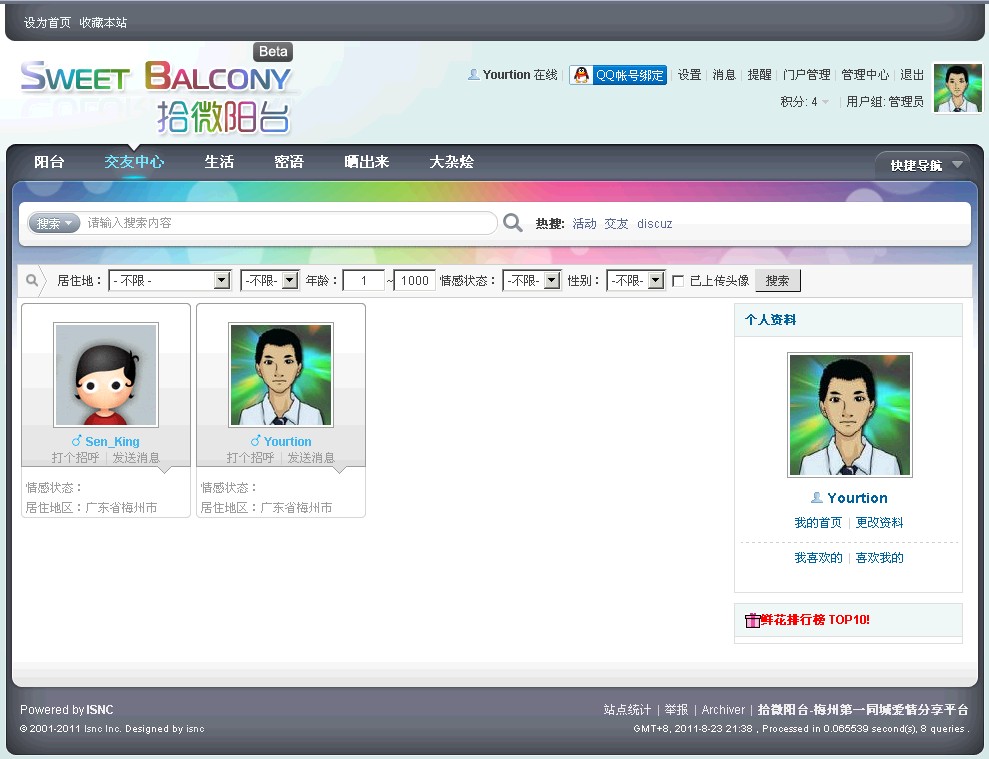Expand the 快捷导航 quick navigation menu

(x=923, y=165)
